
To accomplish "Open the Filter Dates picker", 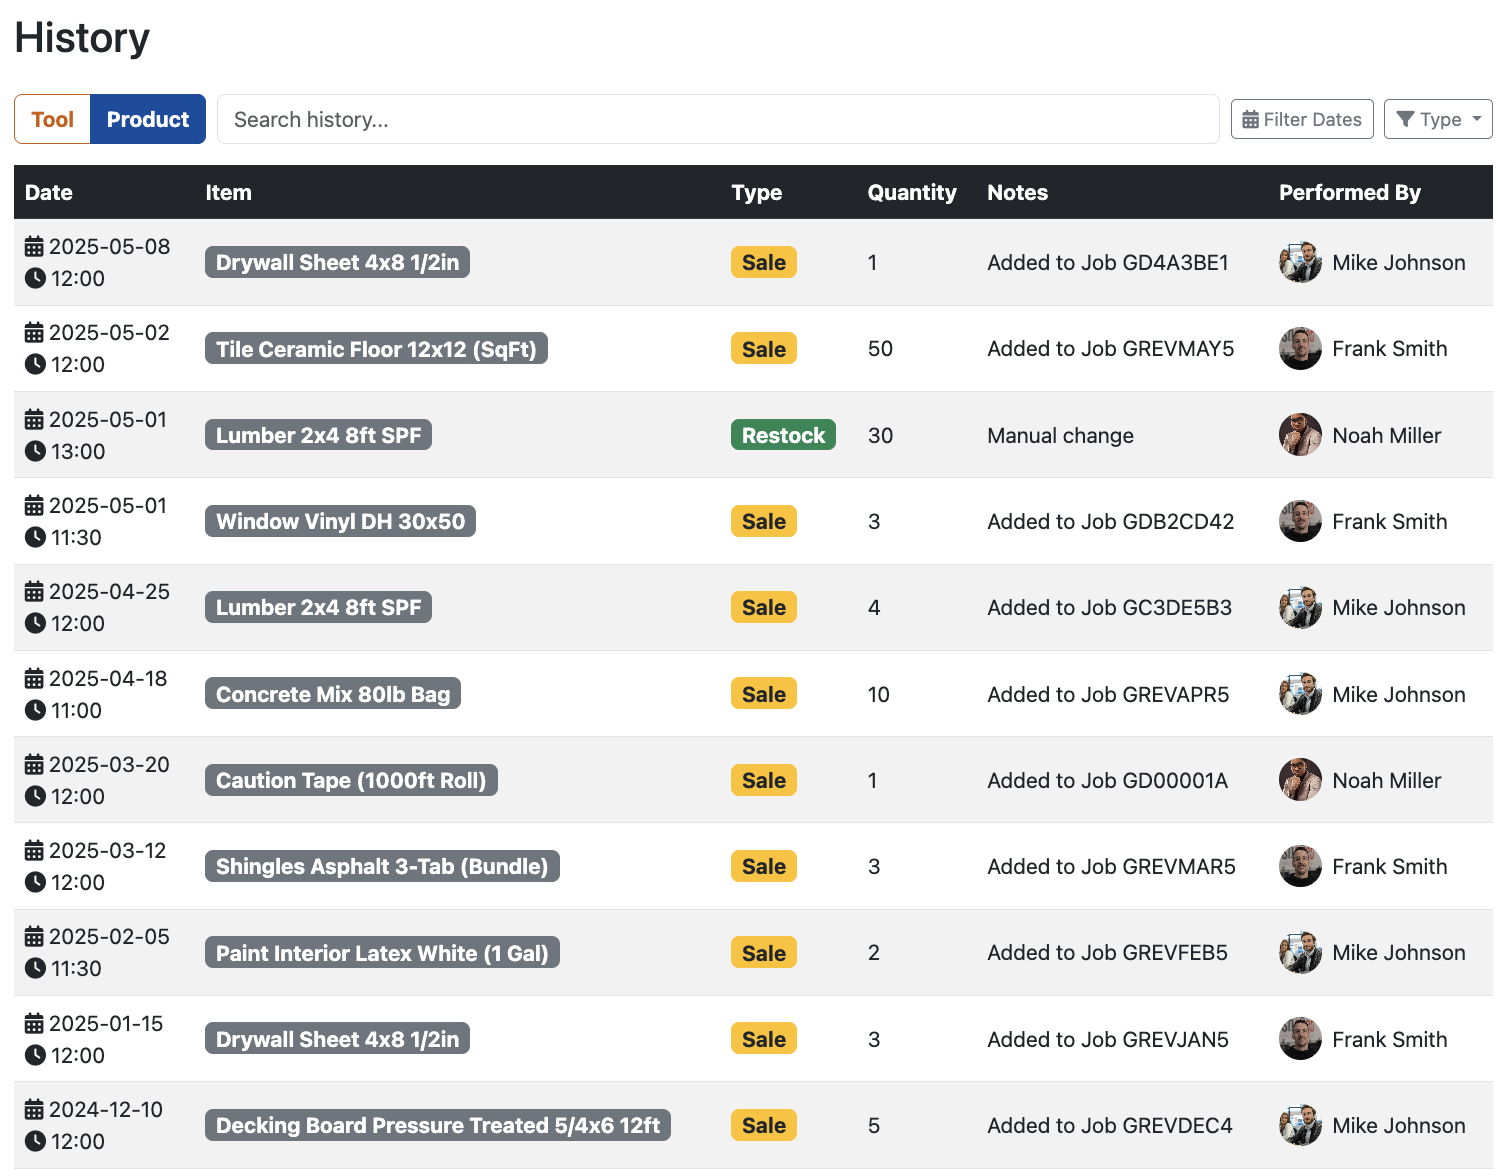I will pos(1302,119).
